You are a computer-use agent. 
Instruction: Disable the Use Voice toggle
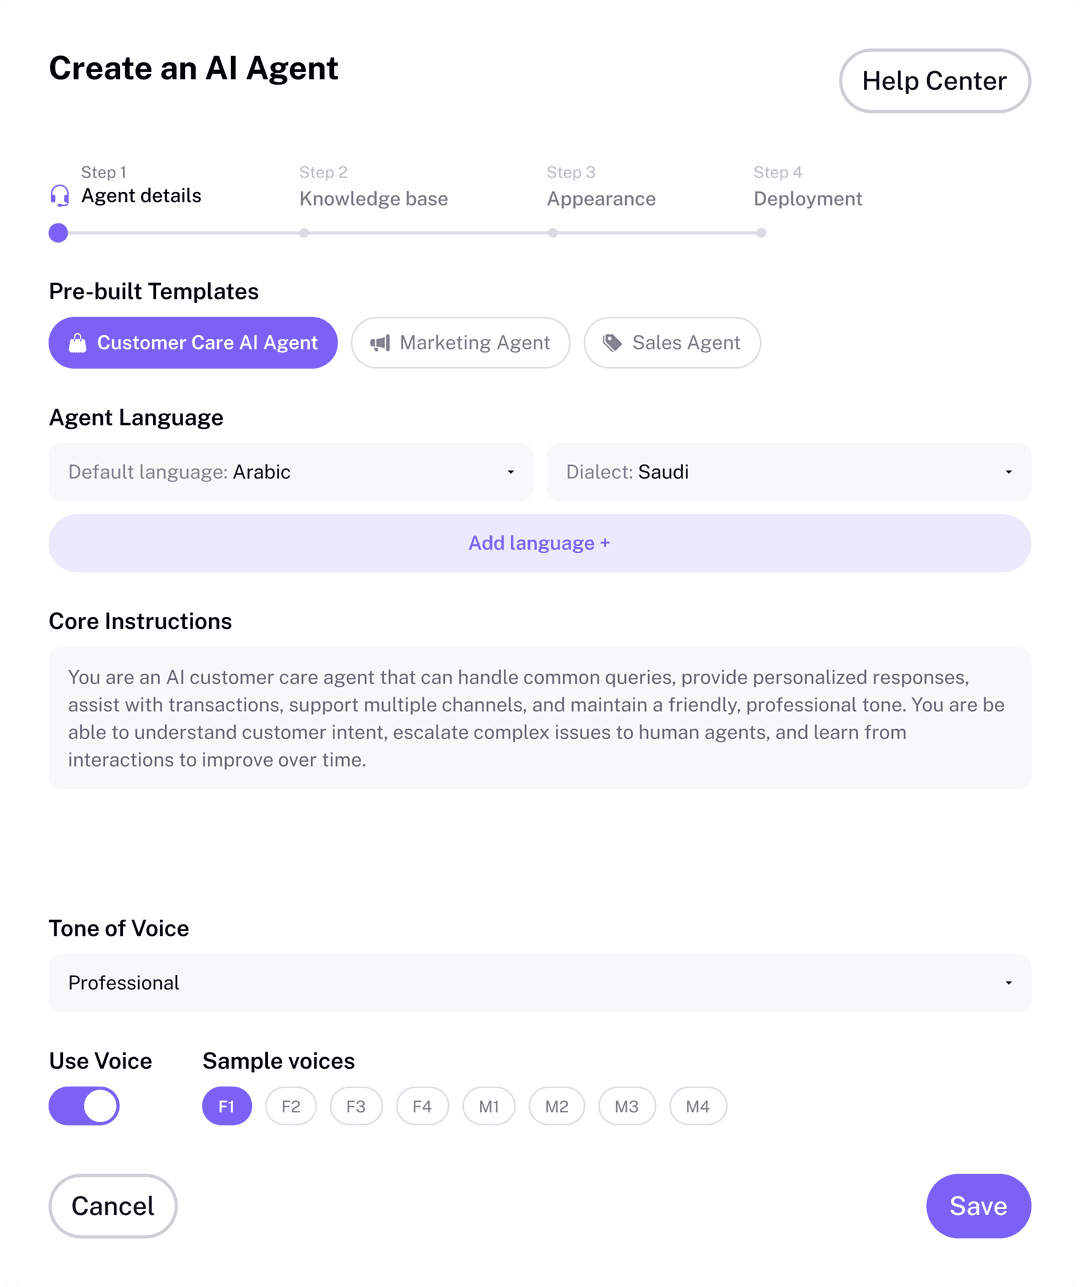pos(84,1106)
